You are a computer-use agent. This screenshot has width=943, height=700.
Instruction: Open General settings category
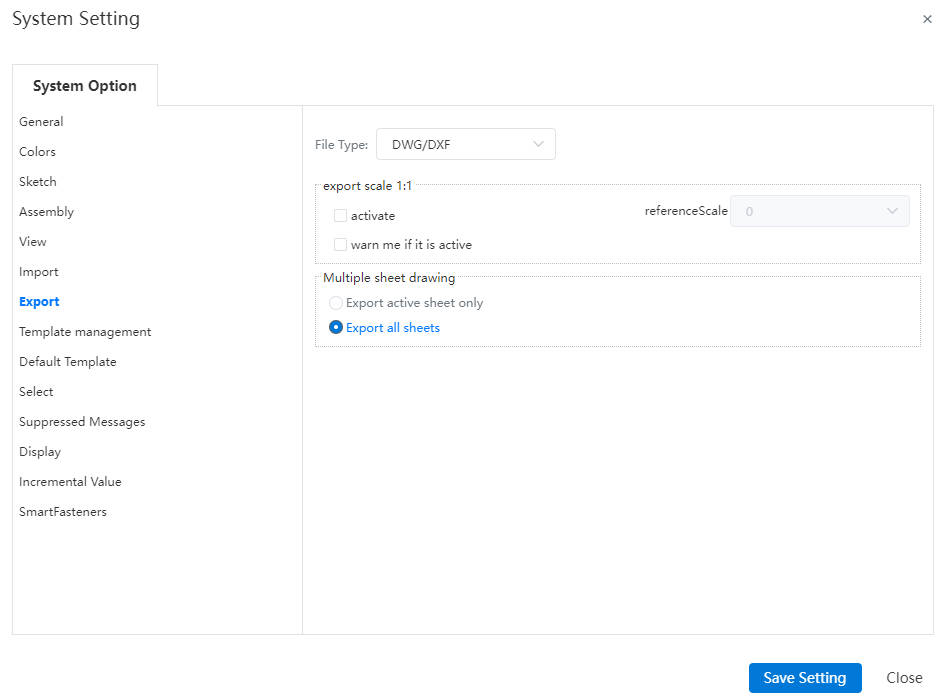click(x=41, y=121)
